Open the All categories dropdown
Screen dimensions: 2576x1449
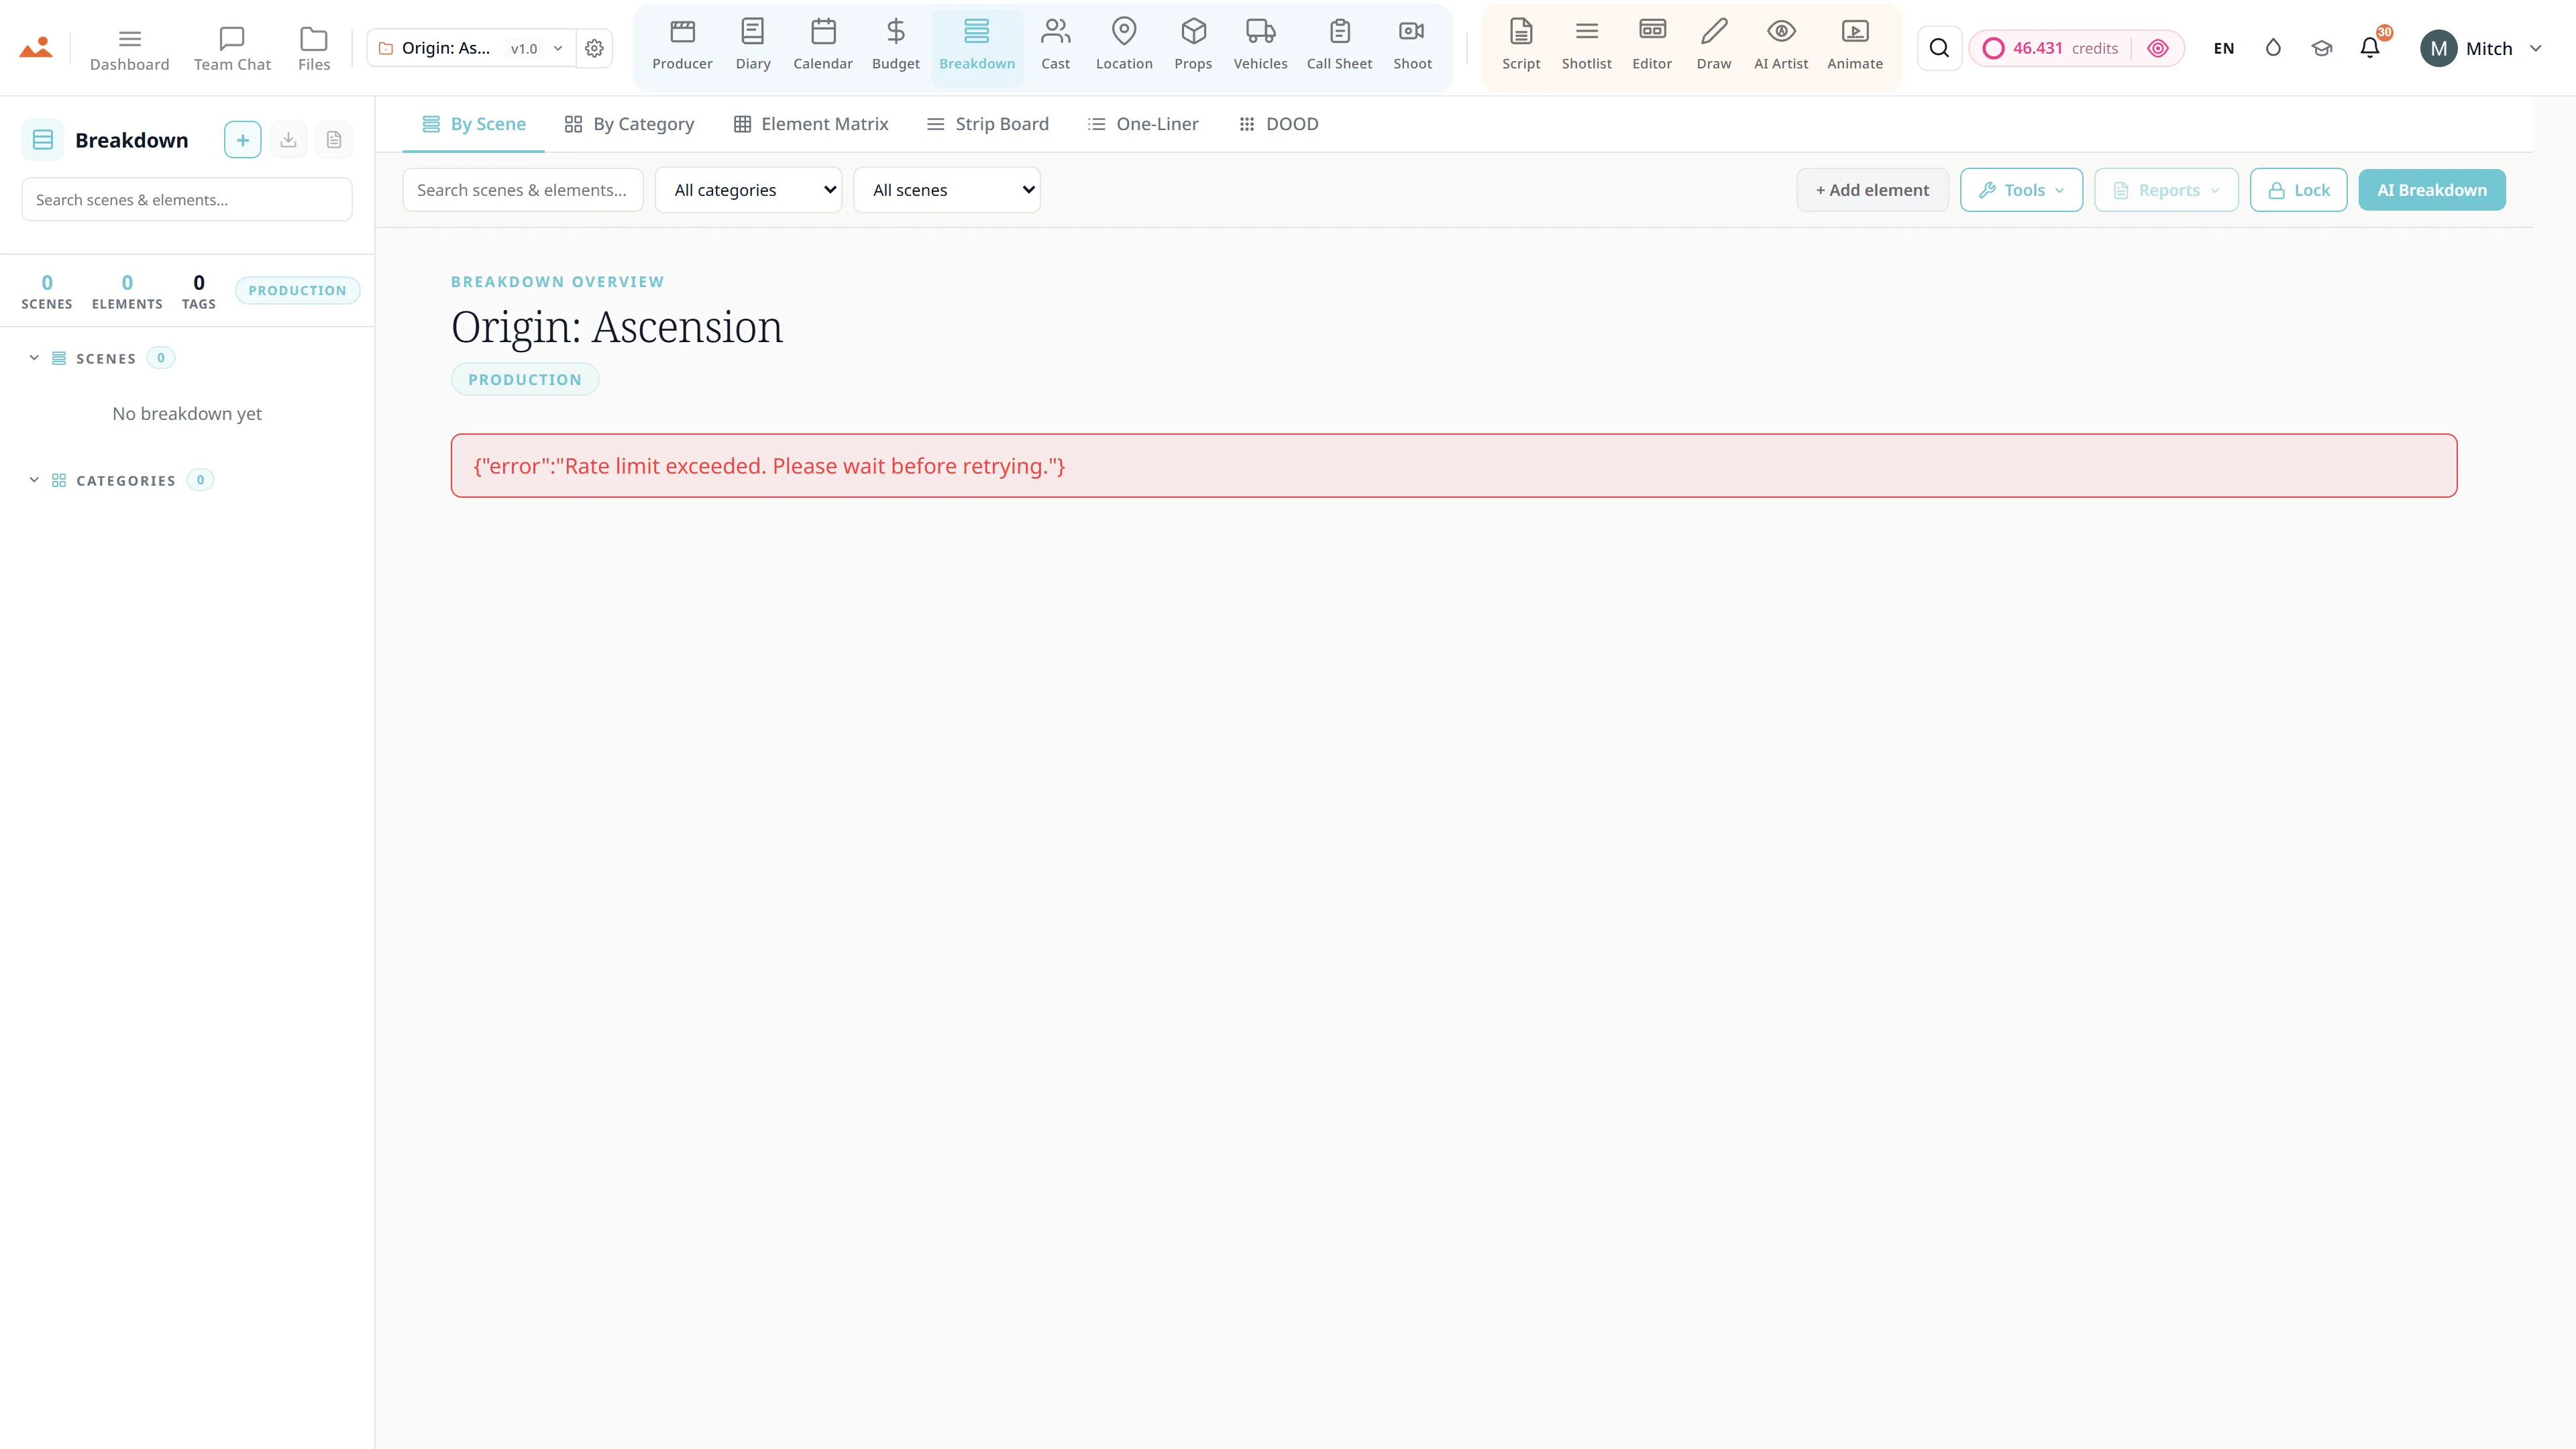pyautogui.click(x=748, y=190)
